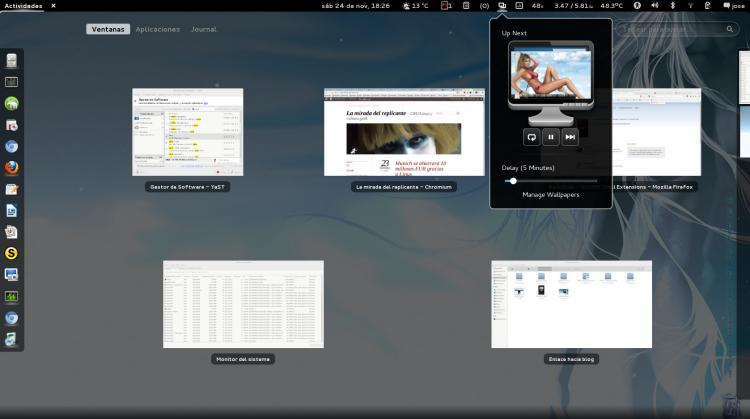Open the yellow S app in dock
The height and width of the screenshot is (419, 750).
(x=12, y=253)
